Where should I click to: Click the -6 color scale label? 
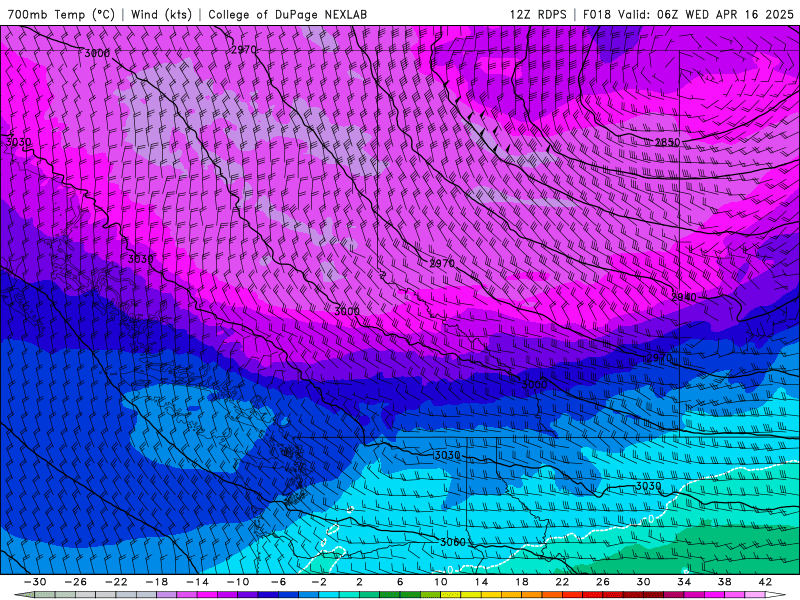tap(278, 582)
